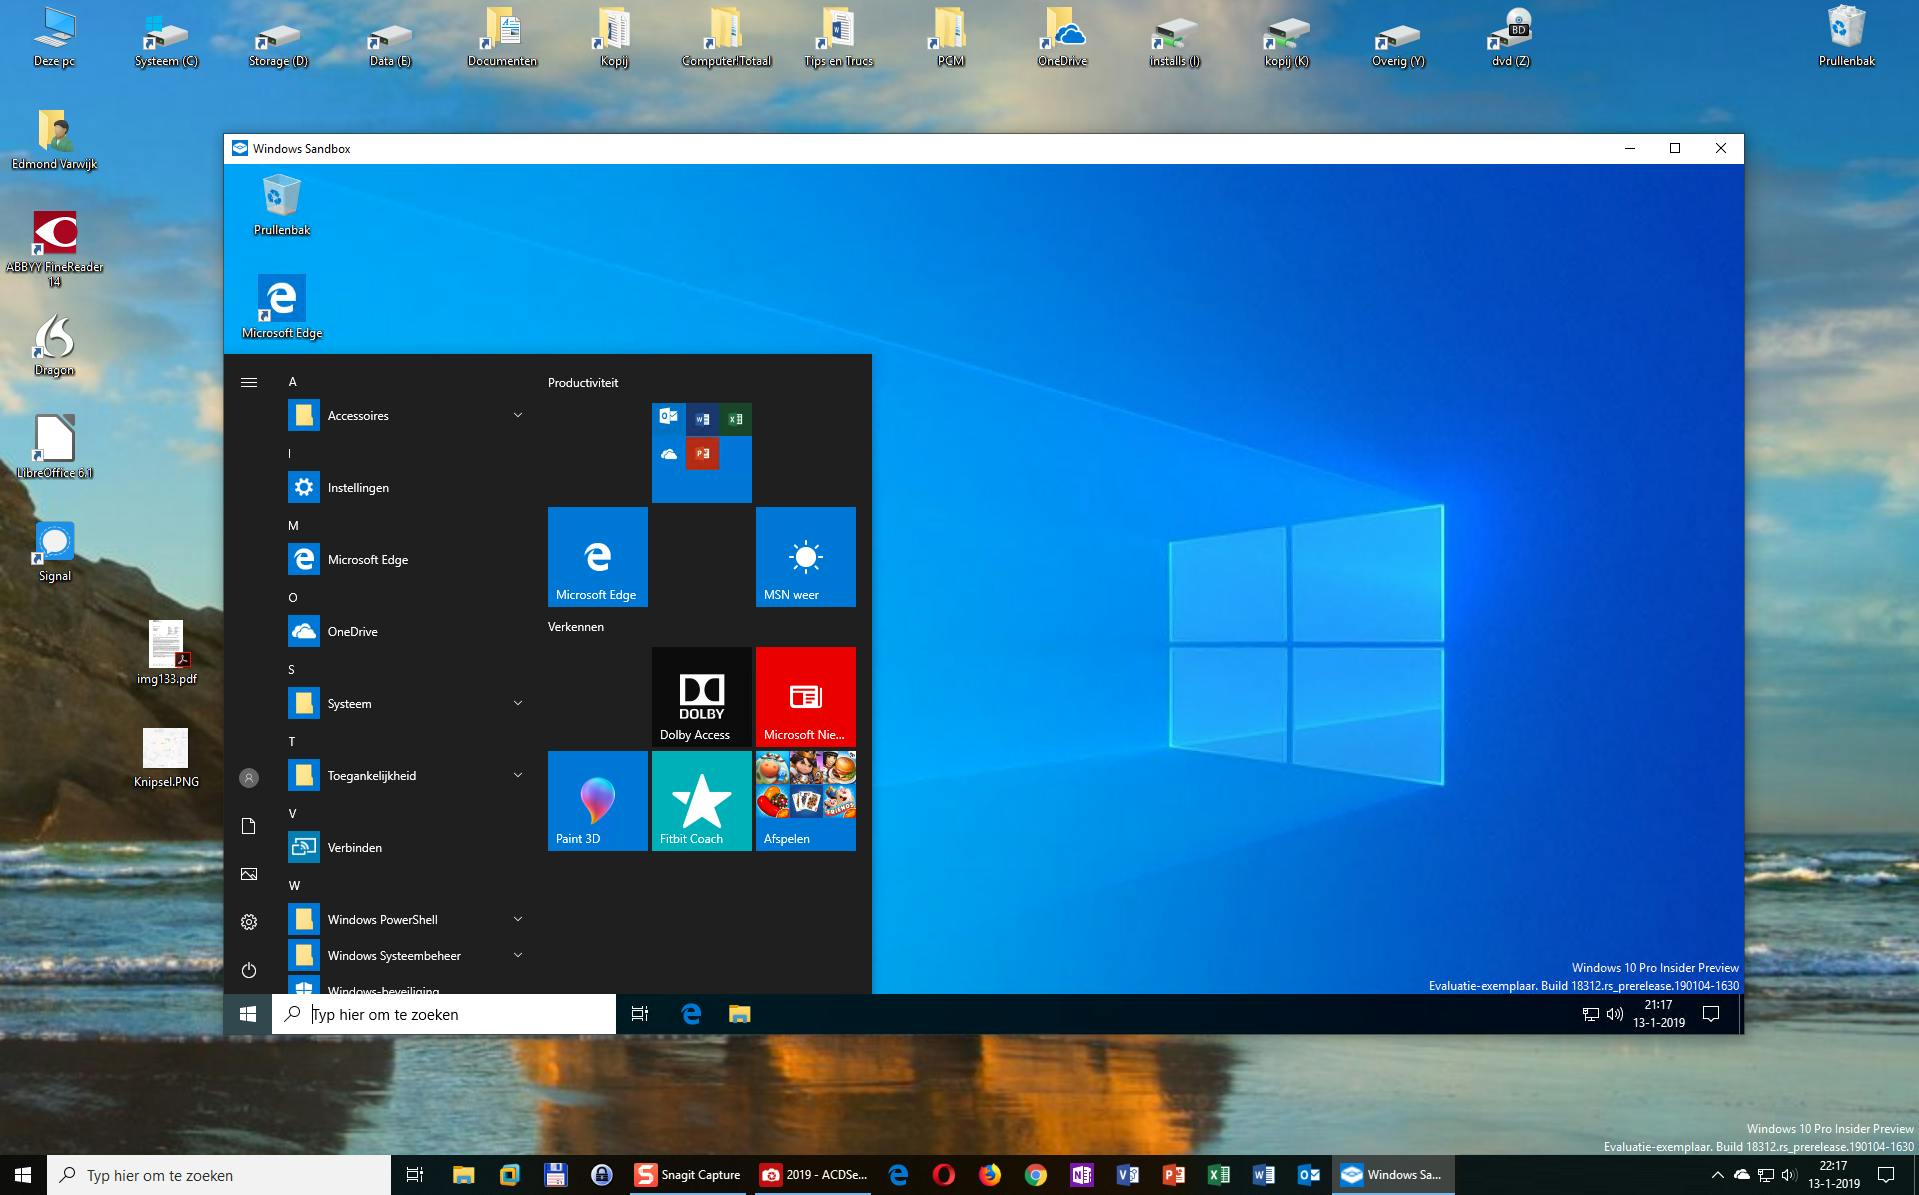Select Instellingen in the app list
This screenshot has height=1195, width=1919.
(358, 488)
